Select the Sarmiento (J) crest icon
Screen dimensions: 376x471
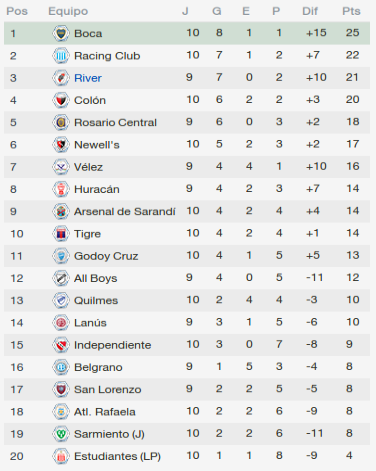pyautogui.click(x=61, y=434)
